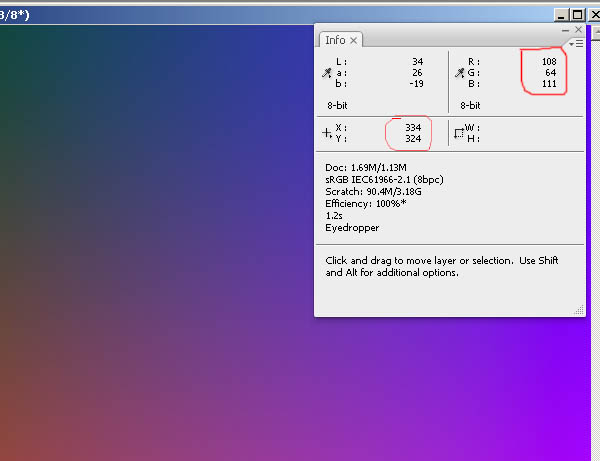
Task: Click the width-height selection size icon
Action: [x=459, y=133]
